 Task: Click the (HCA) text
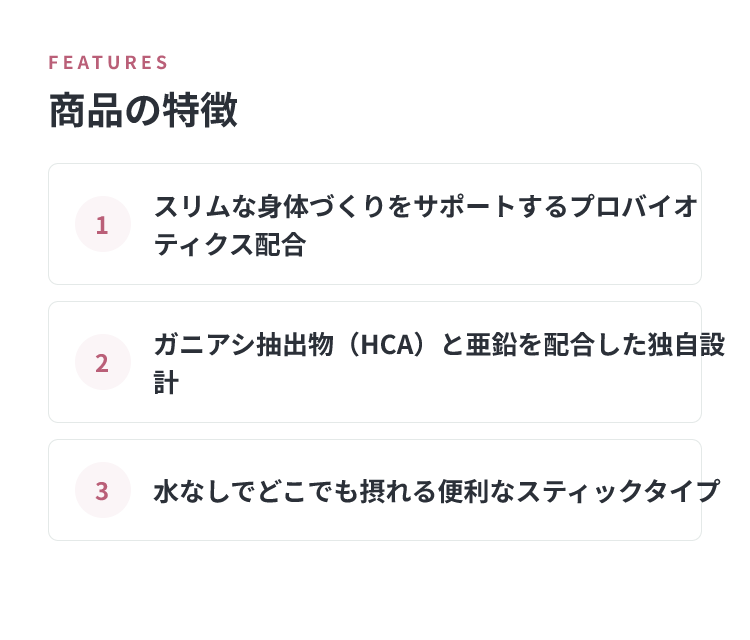pyautogui.click(x=386, y=345)
